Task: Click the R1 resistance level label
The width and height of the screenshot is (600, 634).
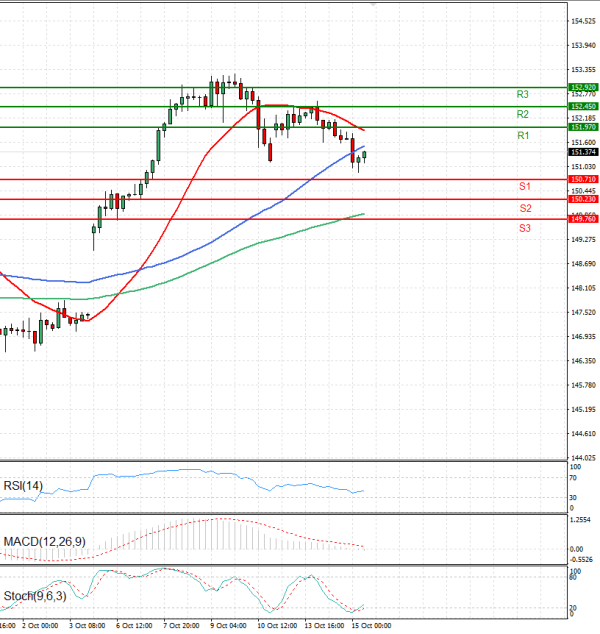Action: (523, 135)
